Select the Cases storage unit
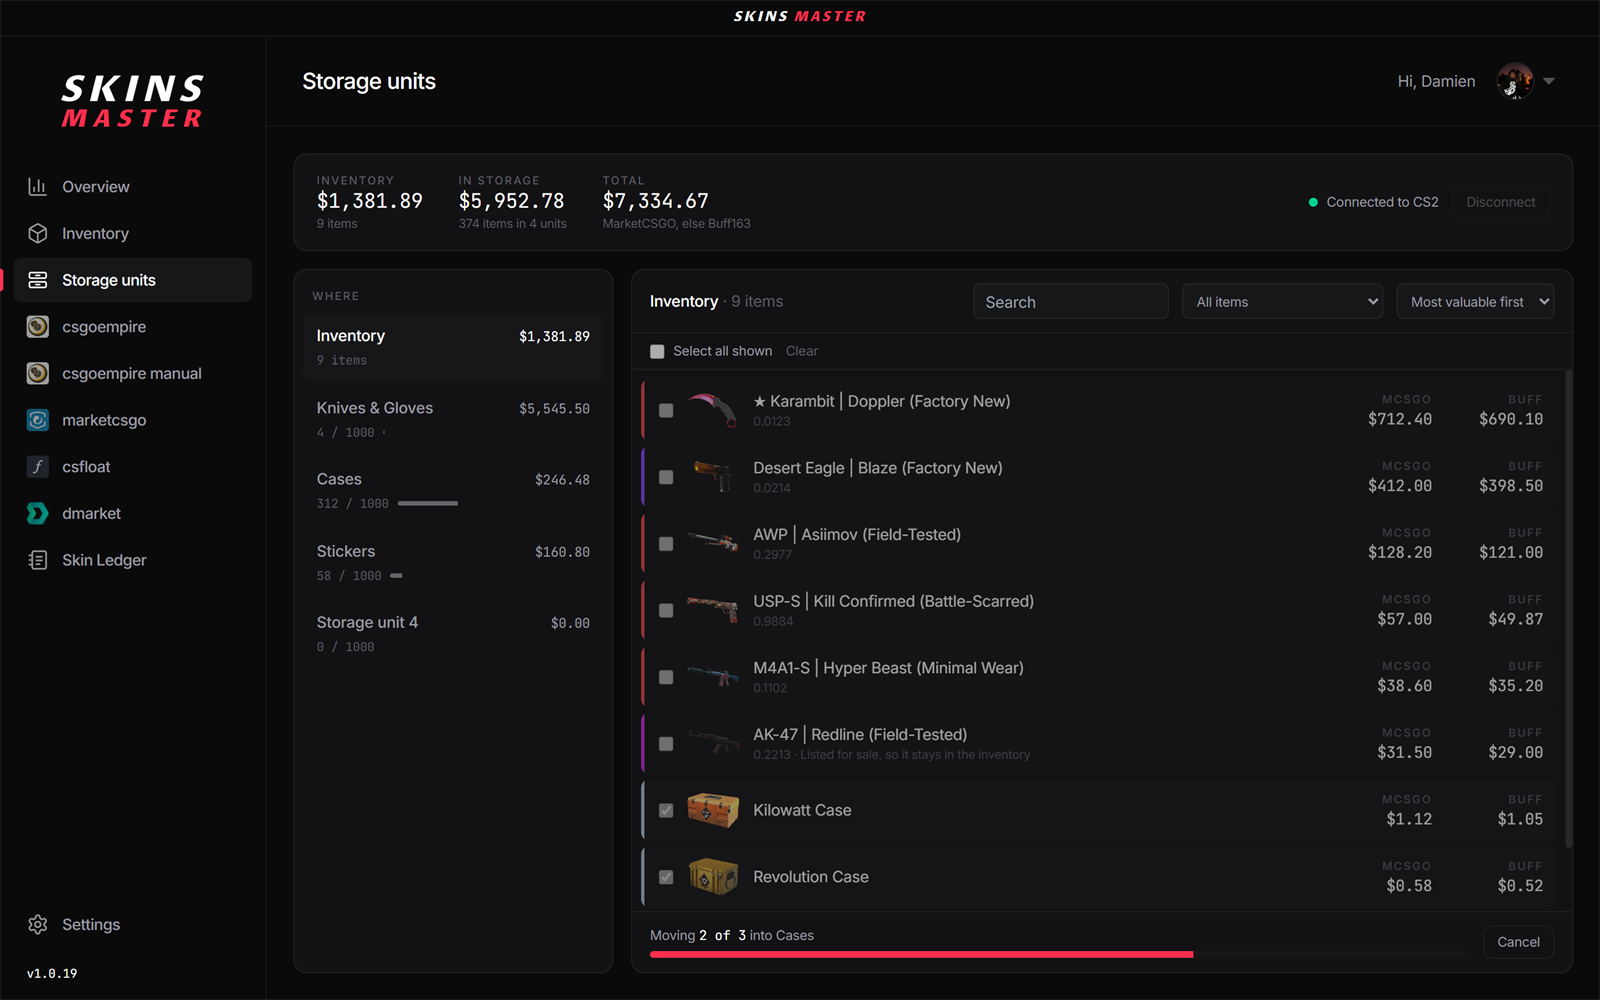Viewport: 1600px width, 1000px height. coord(453,491)
